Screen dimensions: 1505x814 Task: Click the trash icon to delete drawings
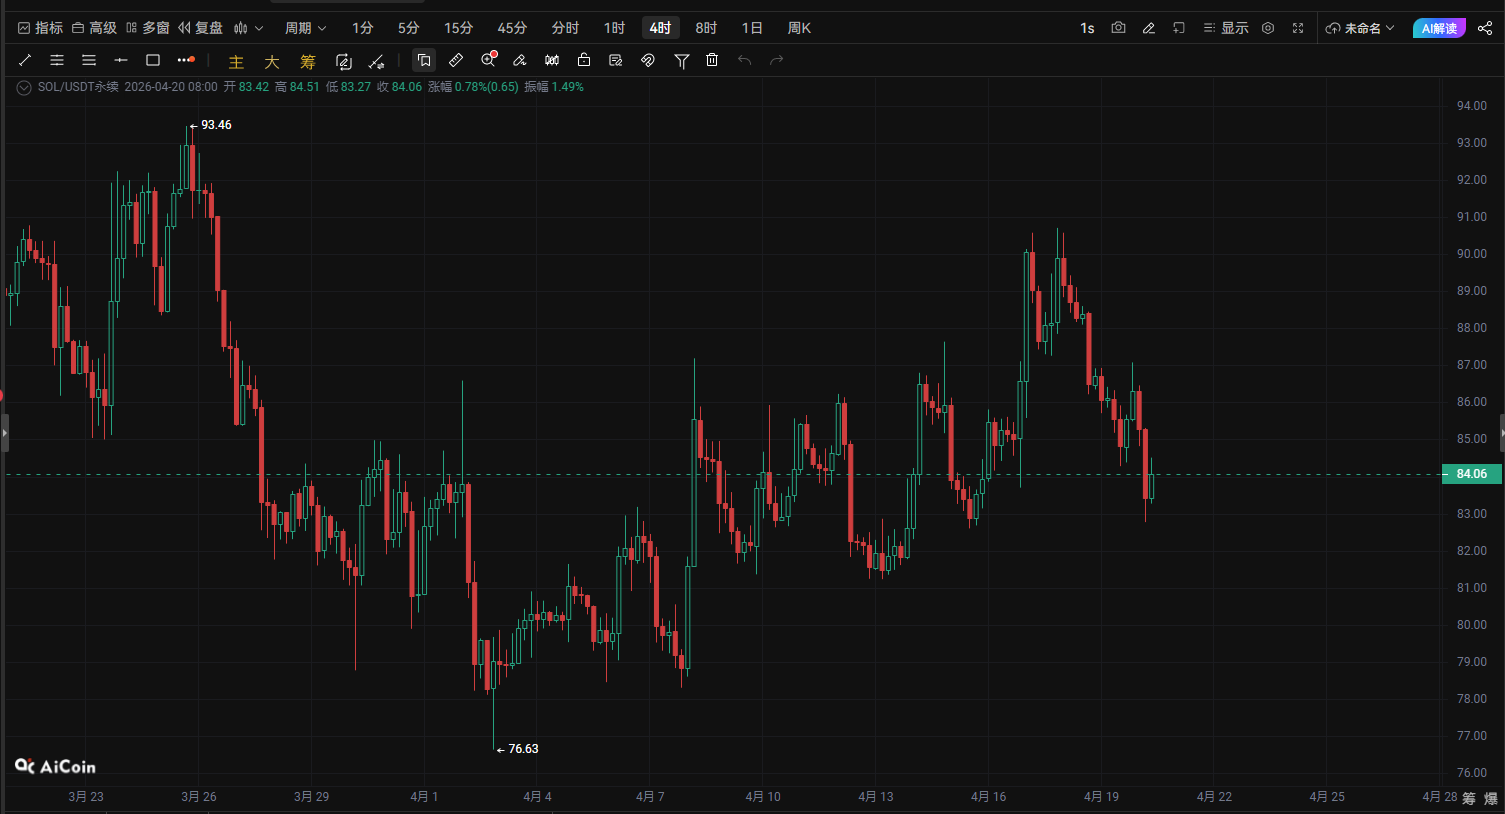point(712,60)
